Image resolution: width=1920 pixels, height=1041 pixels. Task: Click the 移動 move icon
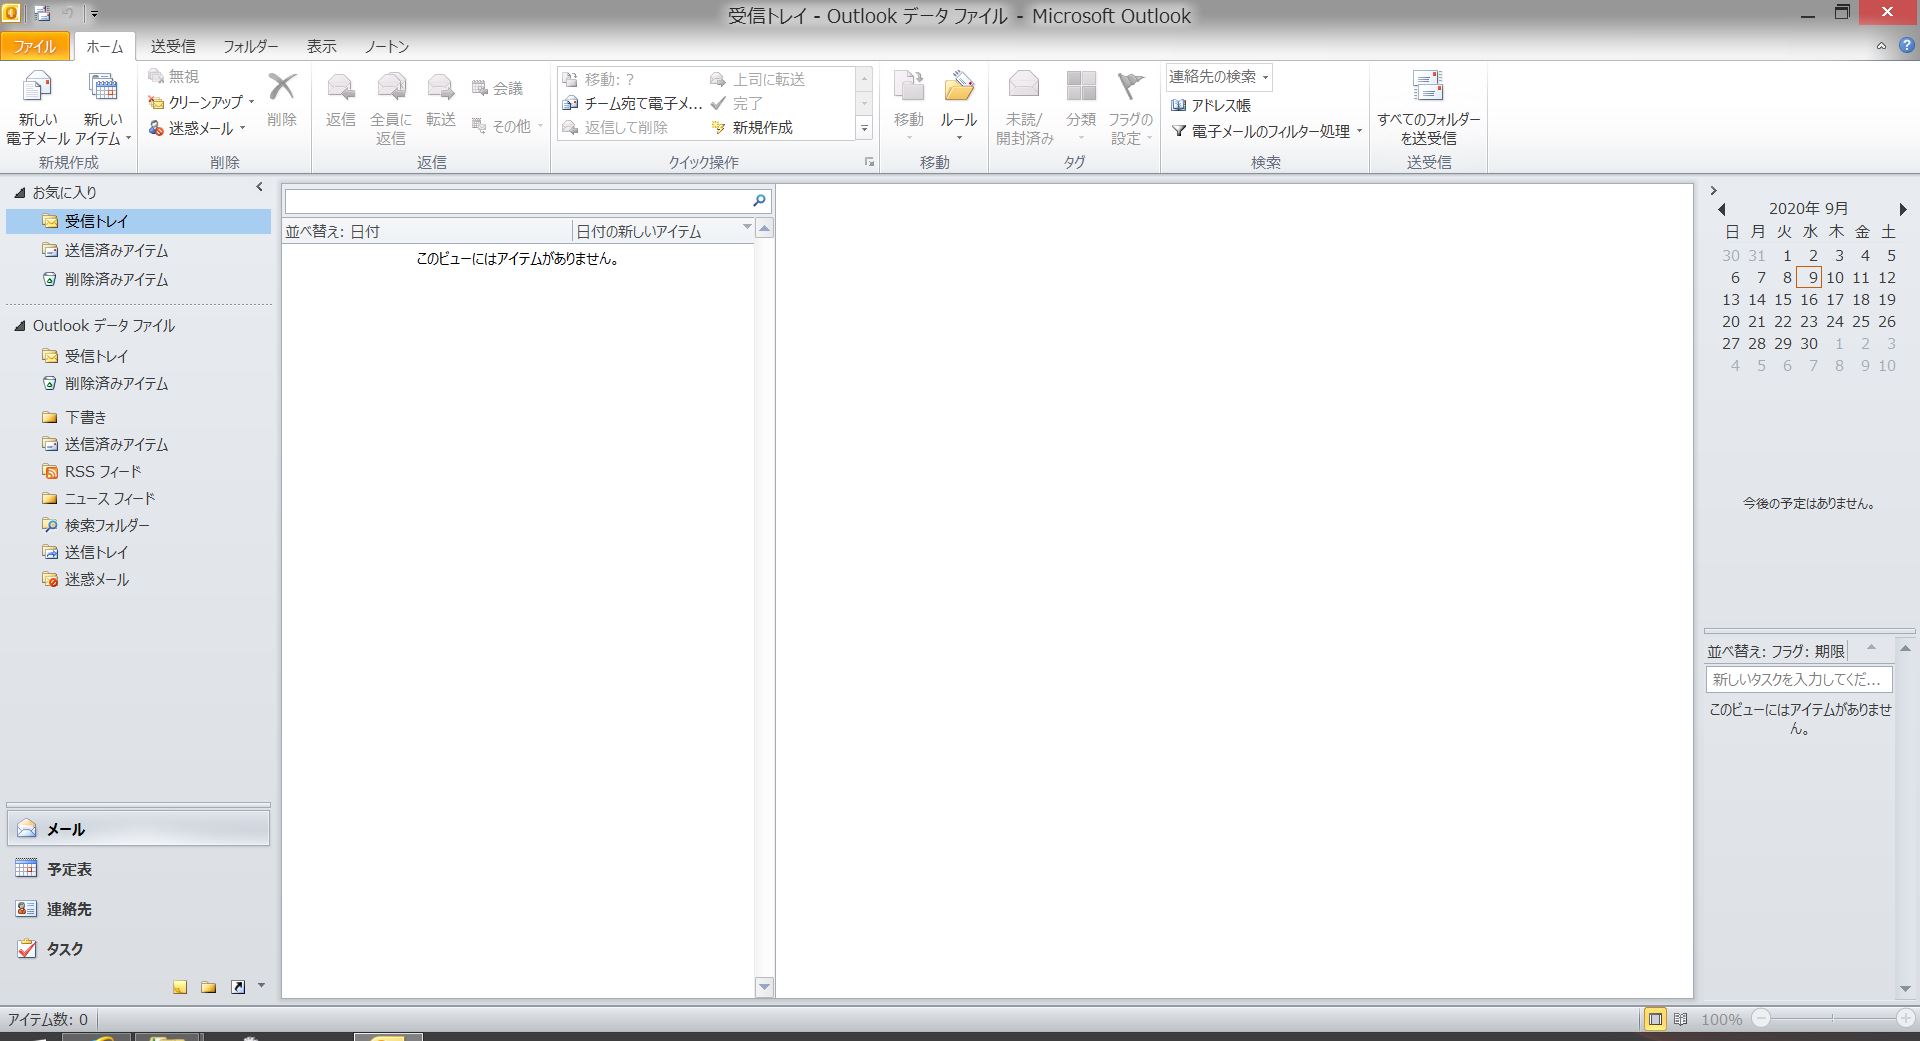point(909,87)
